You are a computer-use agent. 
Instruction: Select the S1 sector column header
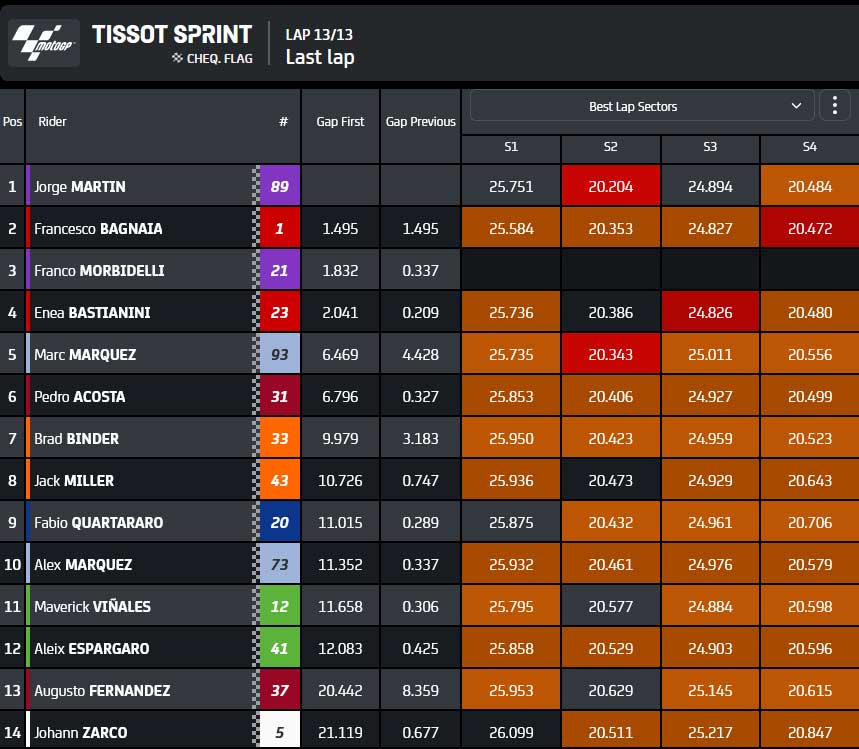(511, 147)
